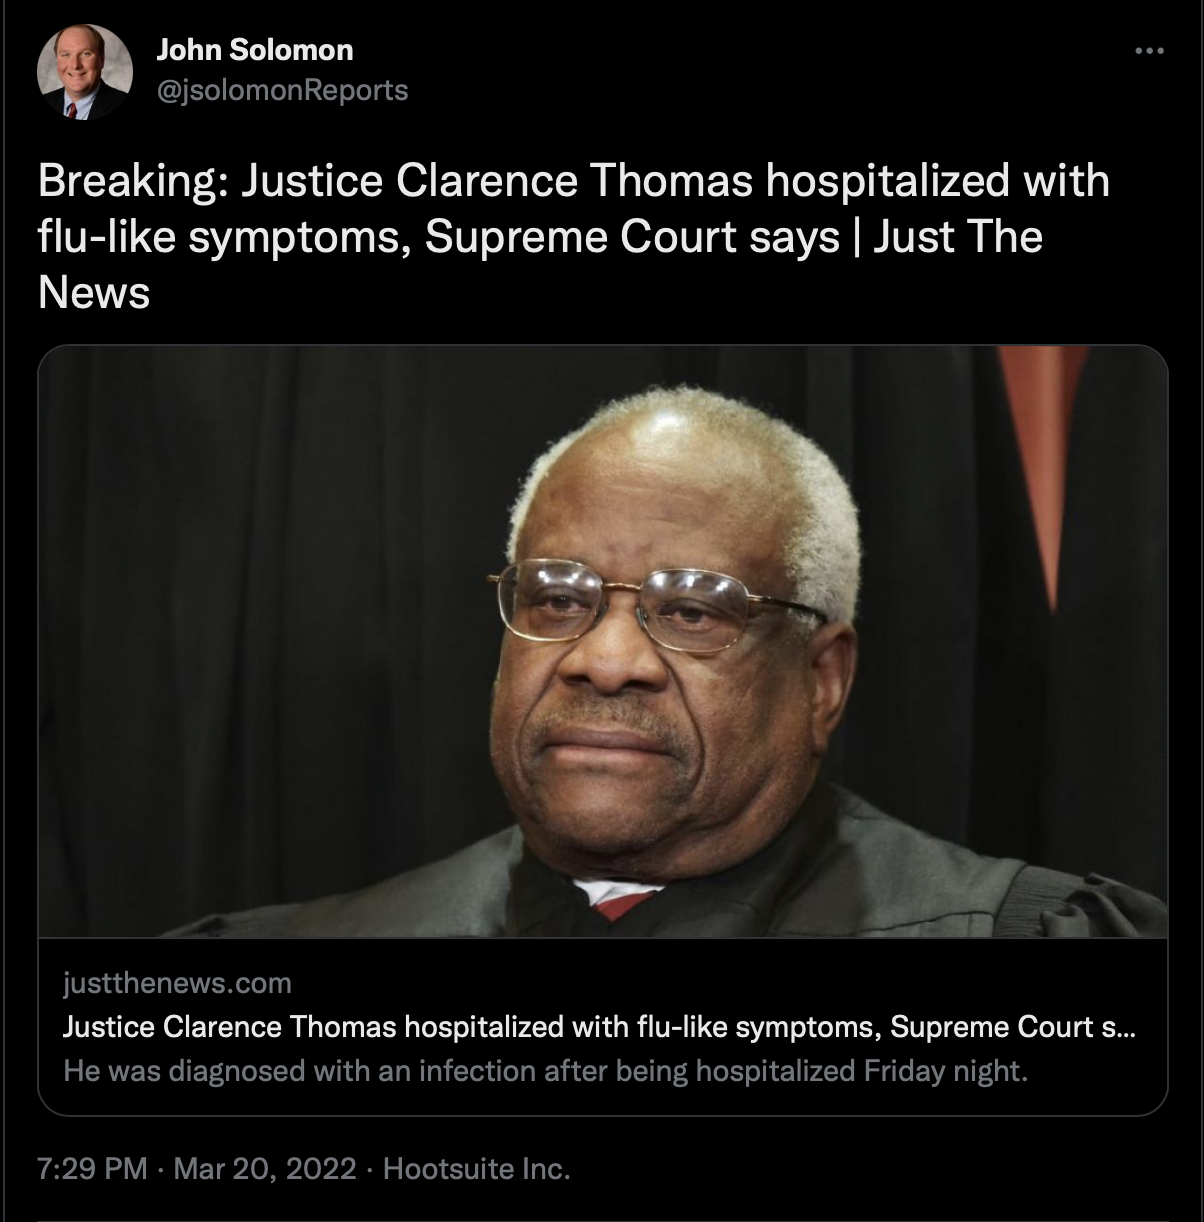Click 'Supreme Court says' in tweet text

631,238
